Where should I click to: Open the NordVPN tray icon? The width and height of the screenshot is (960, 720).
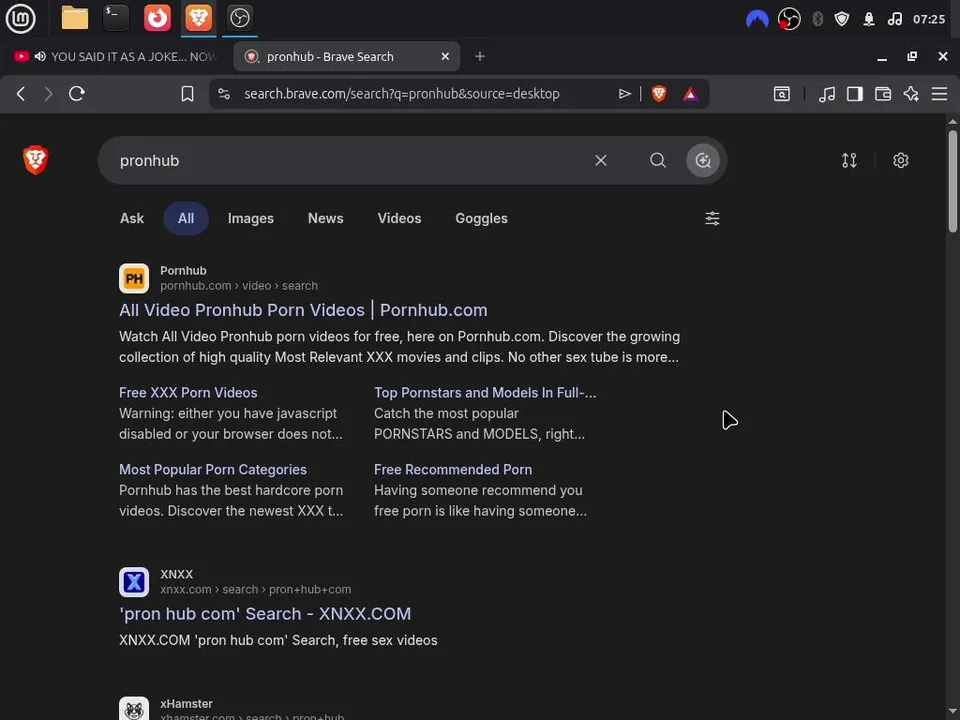click(x=757, y=20)
